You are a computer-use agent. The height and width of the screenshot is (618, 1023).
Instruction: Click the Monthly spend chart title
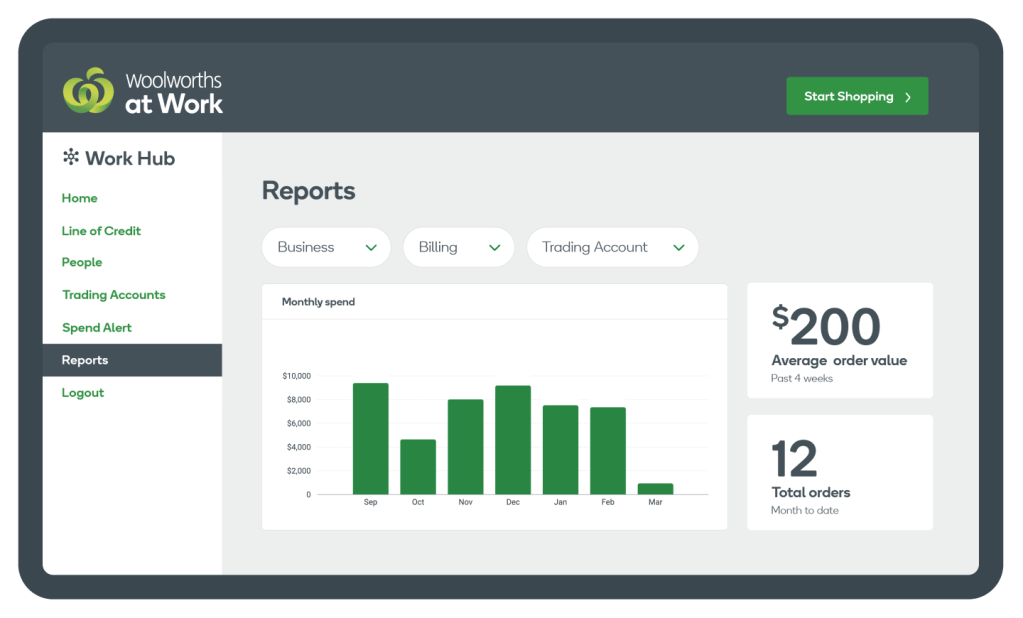click(318, 301)
